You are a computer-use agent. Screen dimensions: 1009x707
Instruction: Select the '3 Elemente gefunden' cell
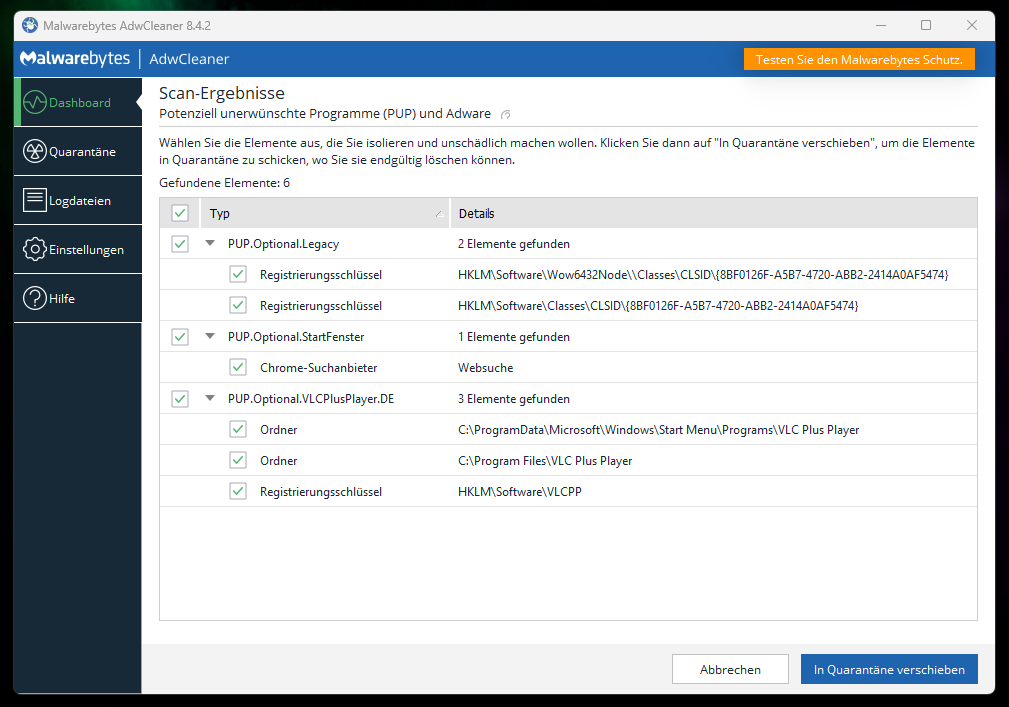pos(514,399)
